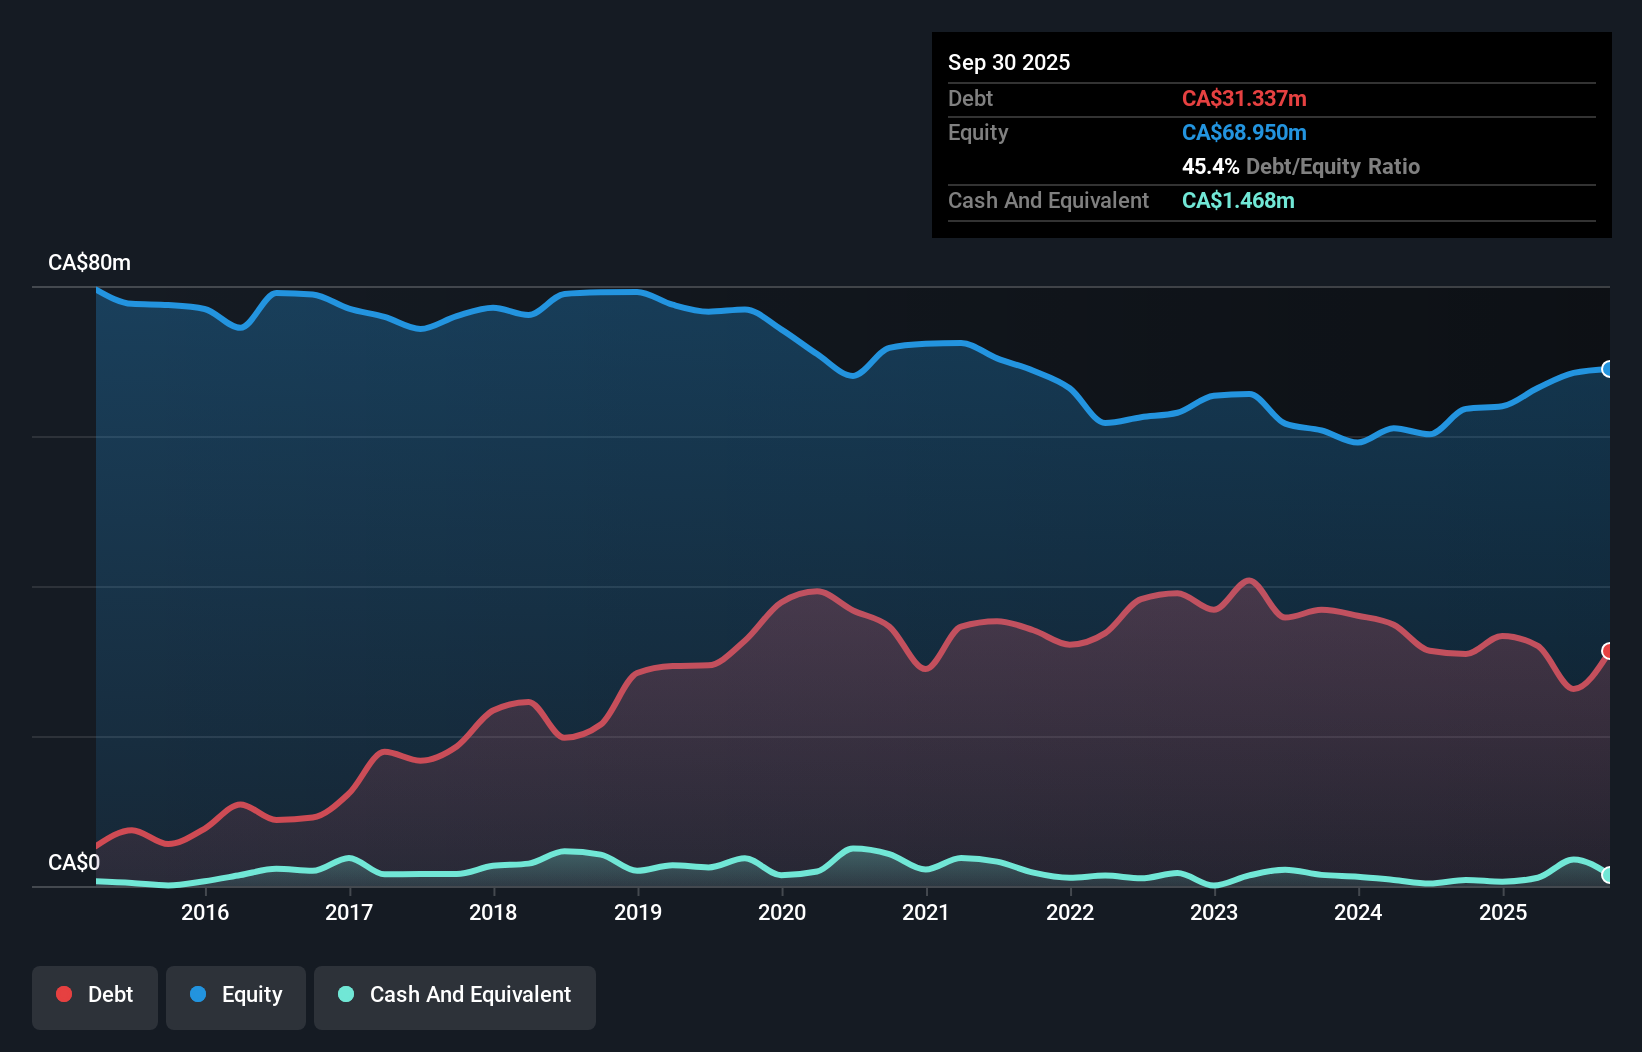Click Cash And Equivalent label in tooltip
The width and height of the screenshot is (1642, 1052).
pos(1048,201)
